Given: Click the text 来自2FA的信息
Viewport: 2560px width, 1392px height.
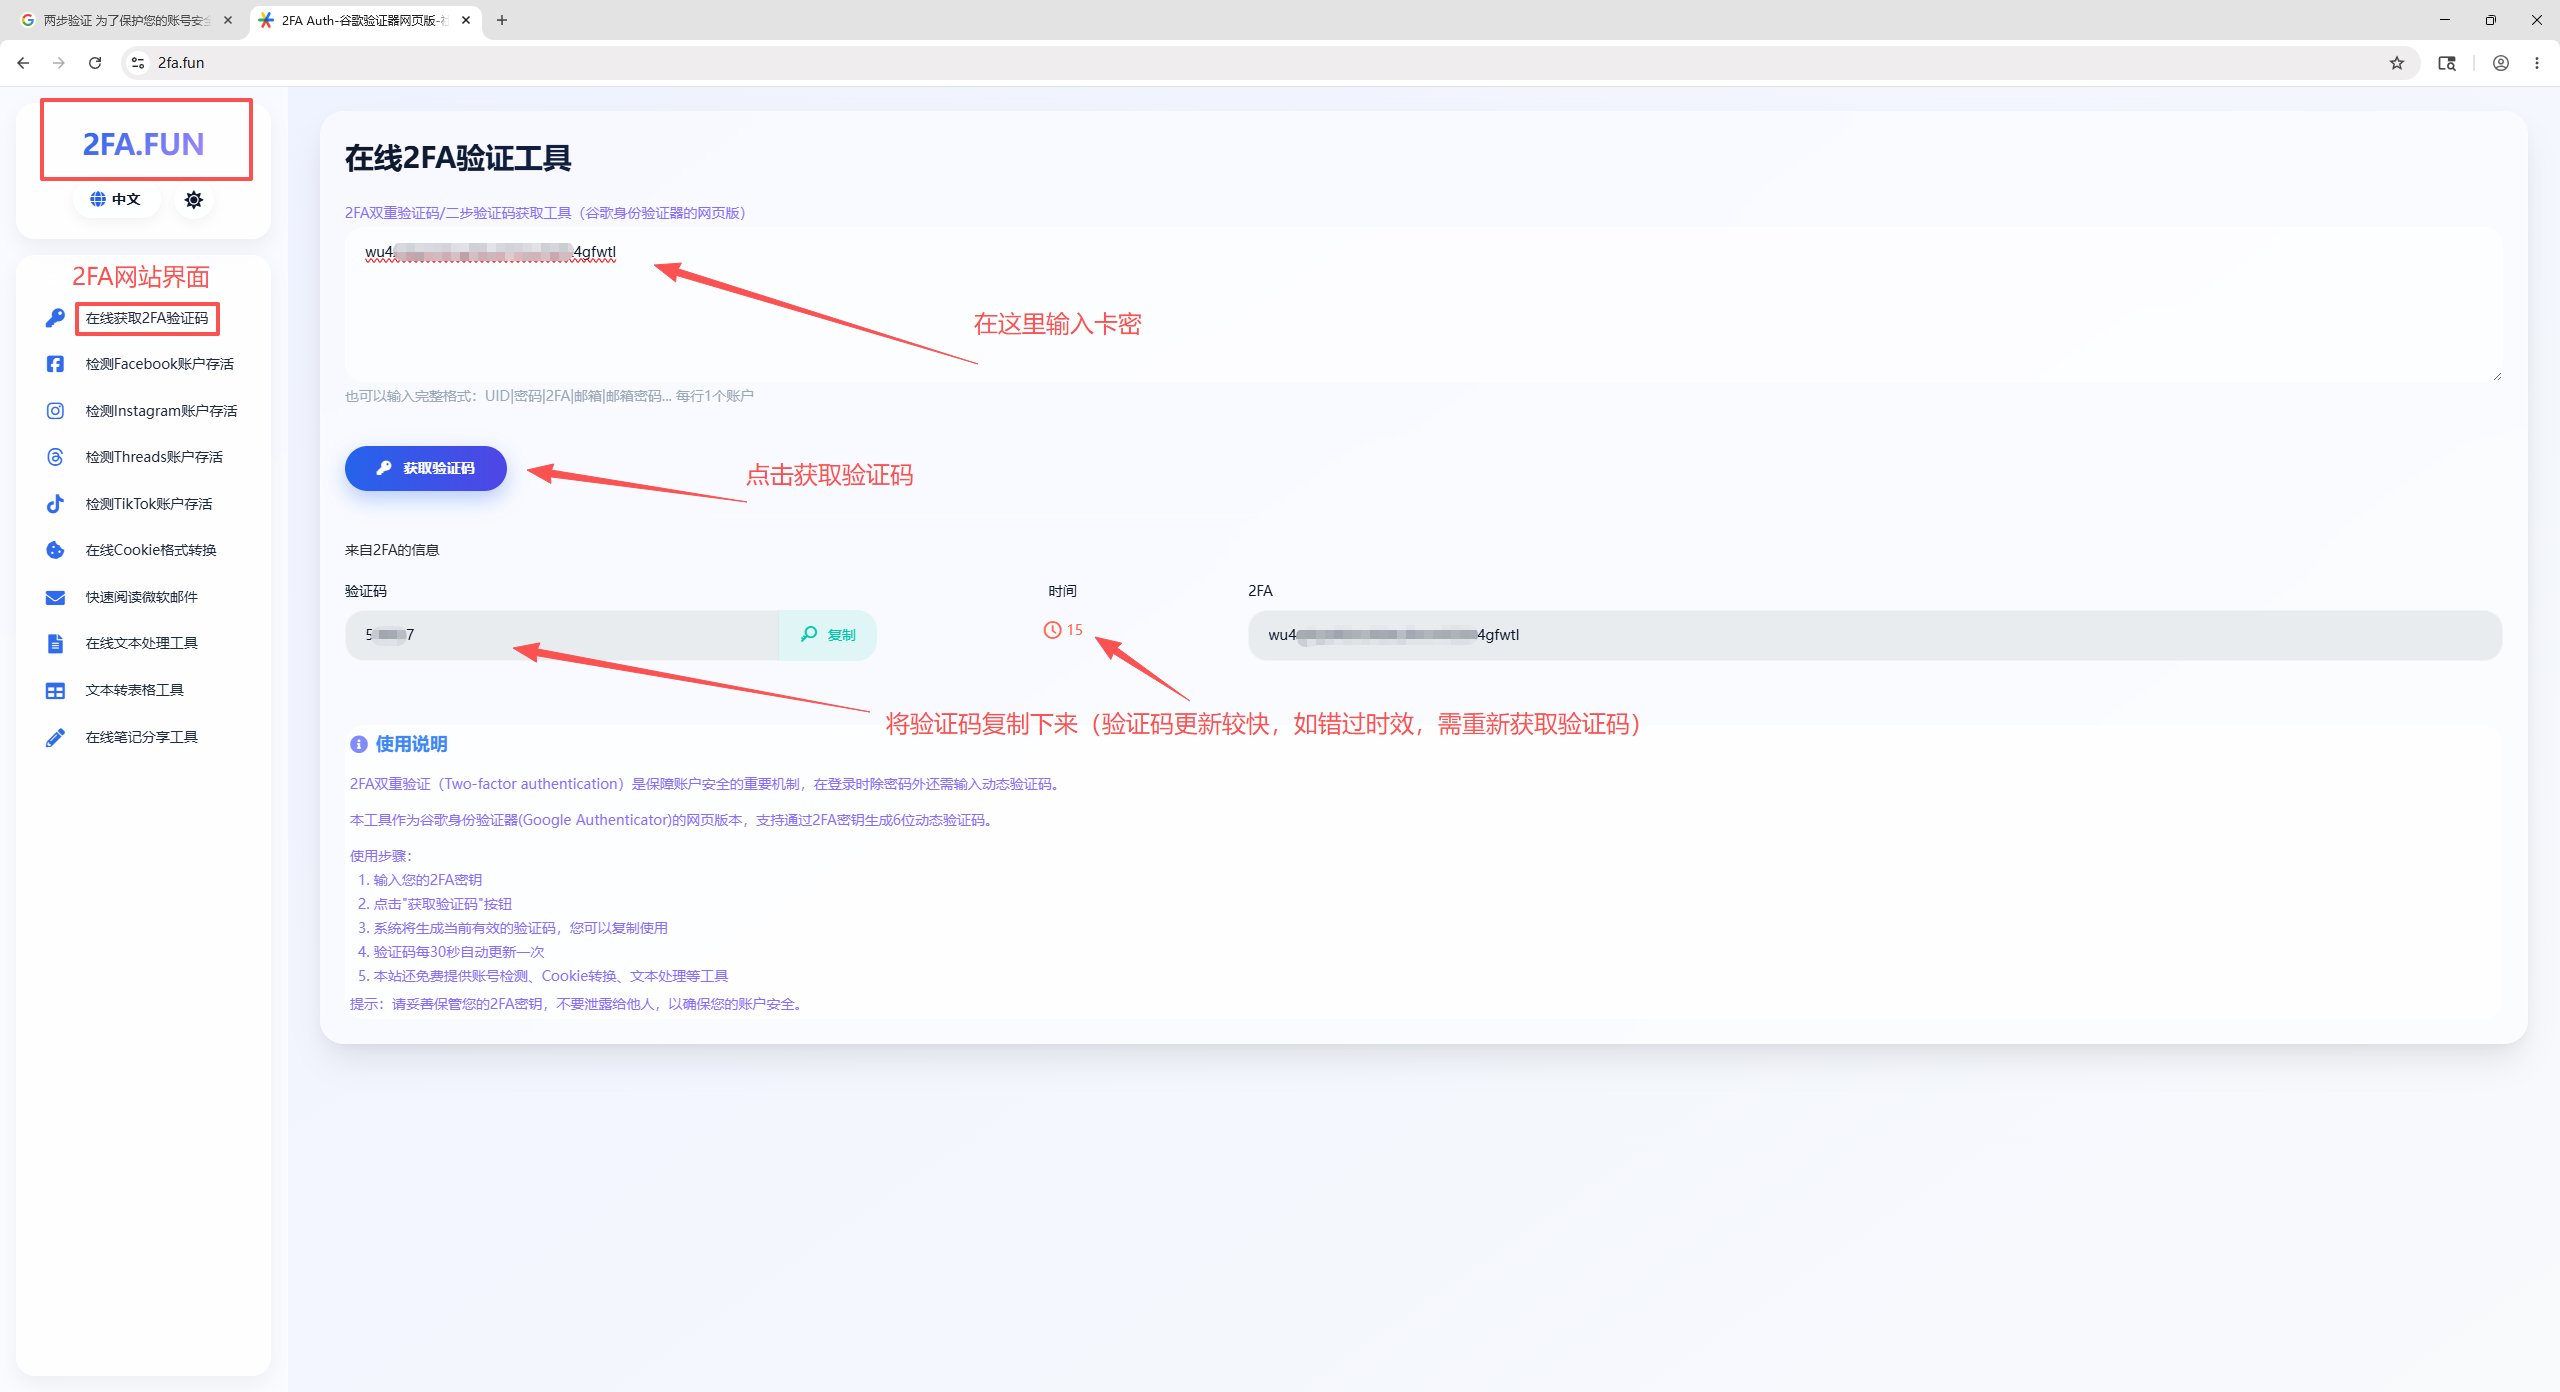Looking at the screenshot, I should point(392,550).
